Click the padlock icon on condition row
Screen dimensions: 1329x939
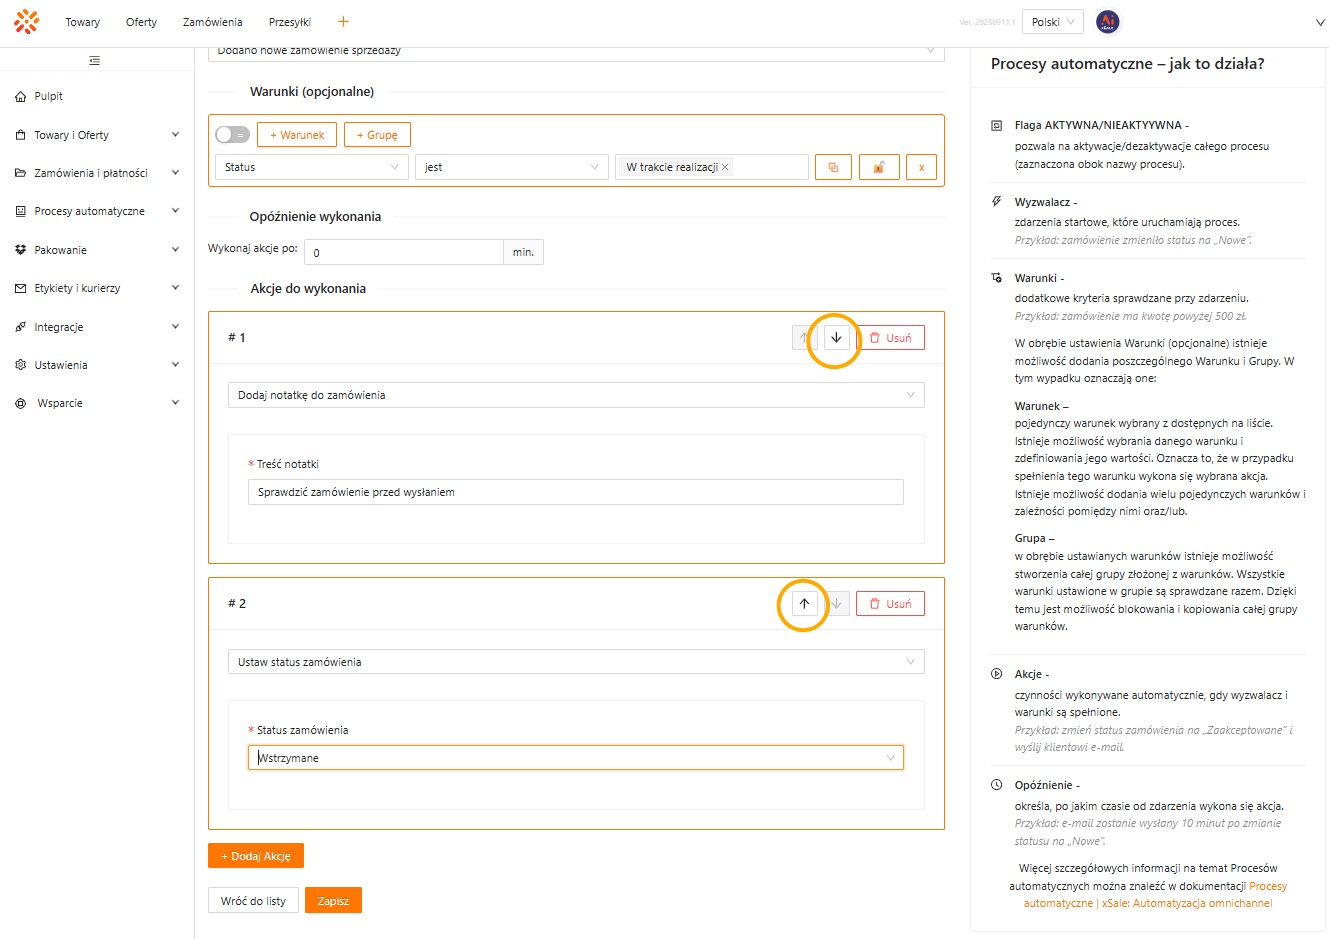pos(878,168)
